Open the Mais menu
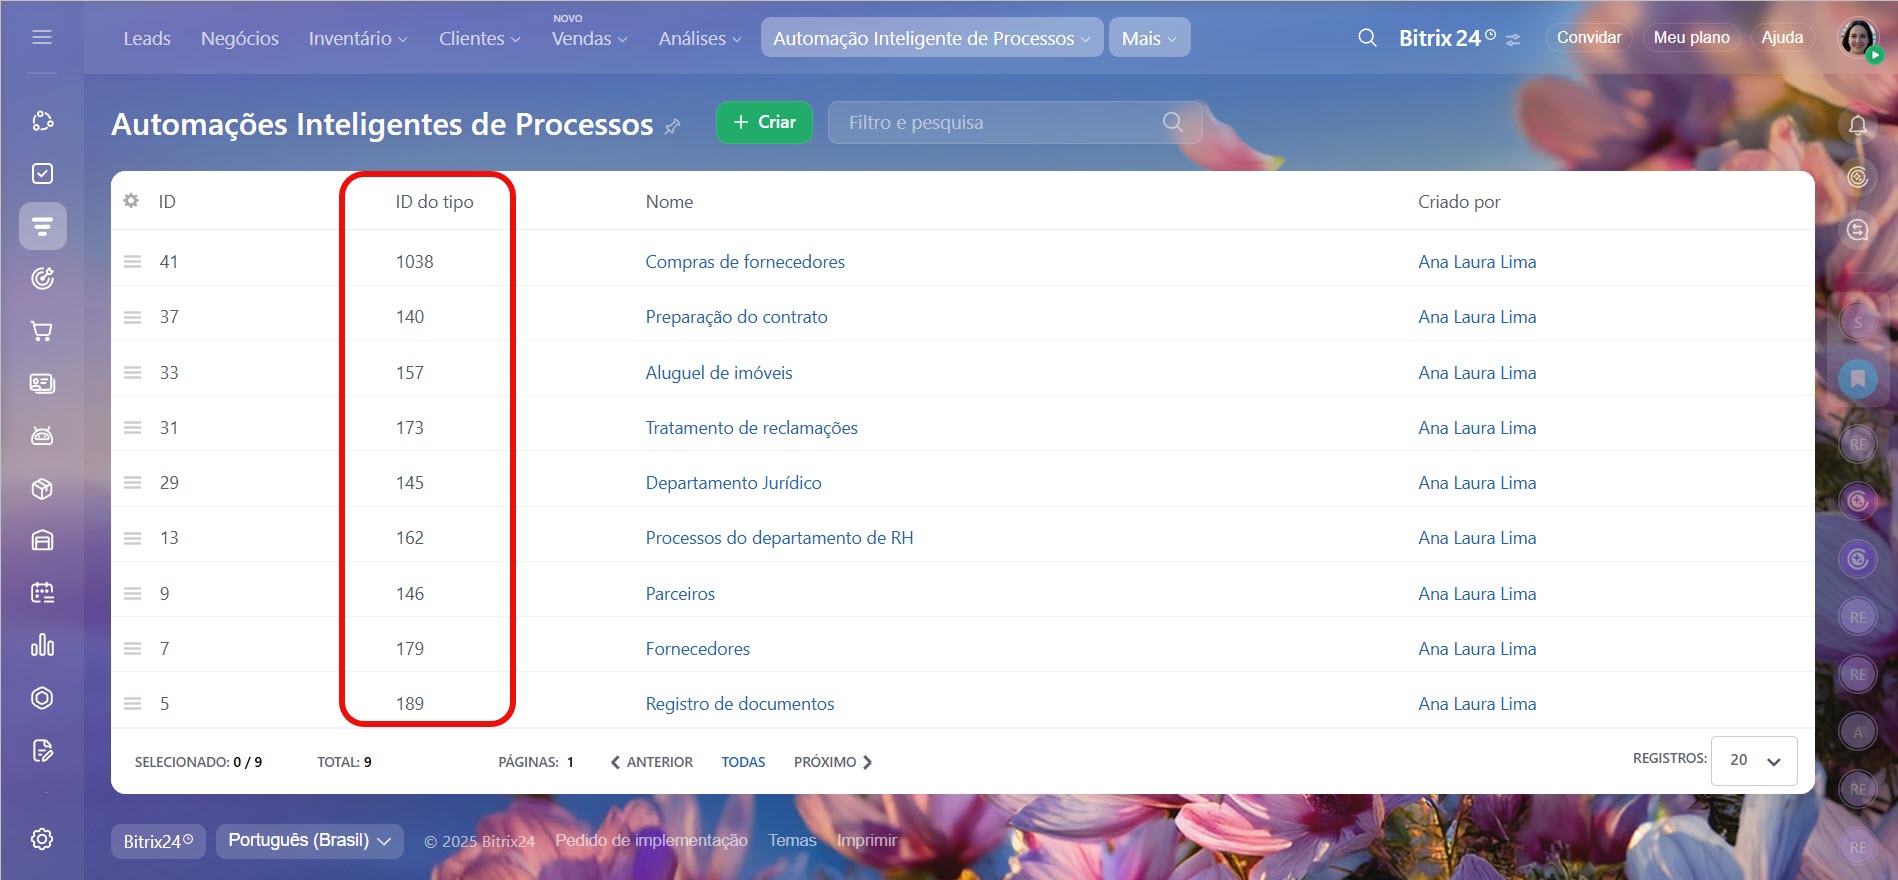1898x880 pixels. tap(1149, 38)
